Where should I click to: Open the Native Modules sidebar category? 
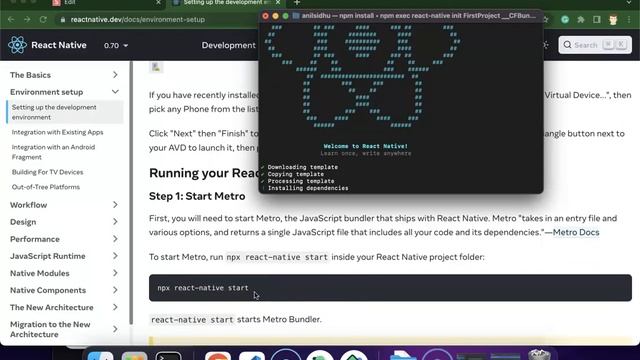point(40,273)
